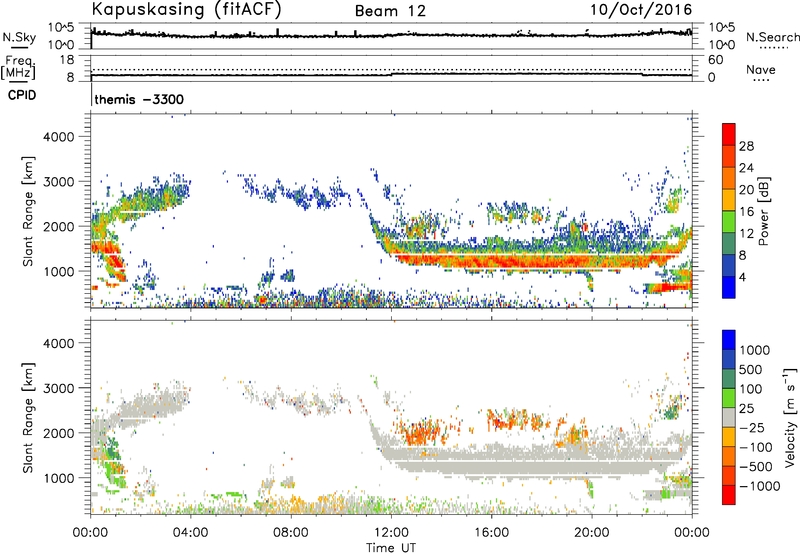Click the 4000 tick in power panel
The width and height of the screenshot is (800, 554).
coord(59,137)
